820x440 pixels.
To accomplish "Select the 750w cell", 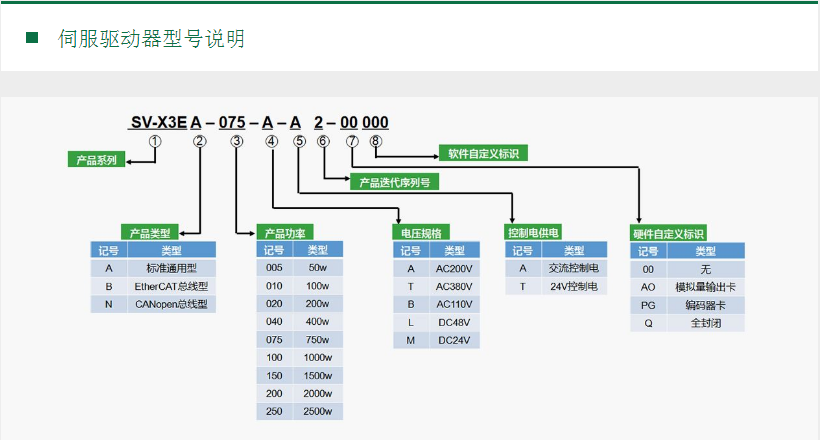I will pos(317,340).
